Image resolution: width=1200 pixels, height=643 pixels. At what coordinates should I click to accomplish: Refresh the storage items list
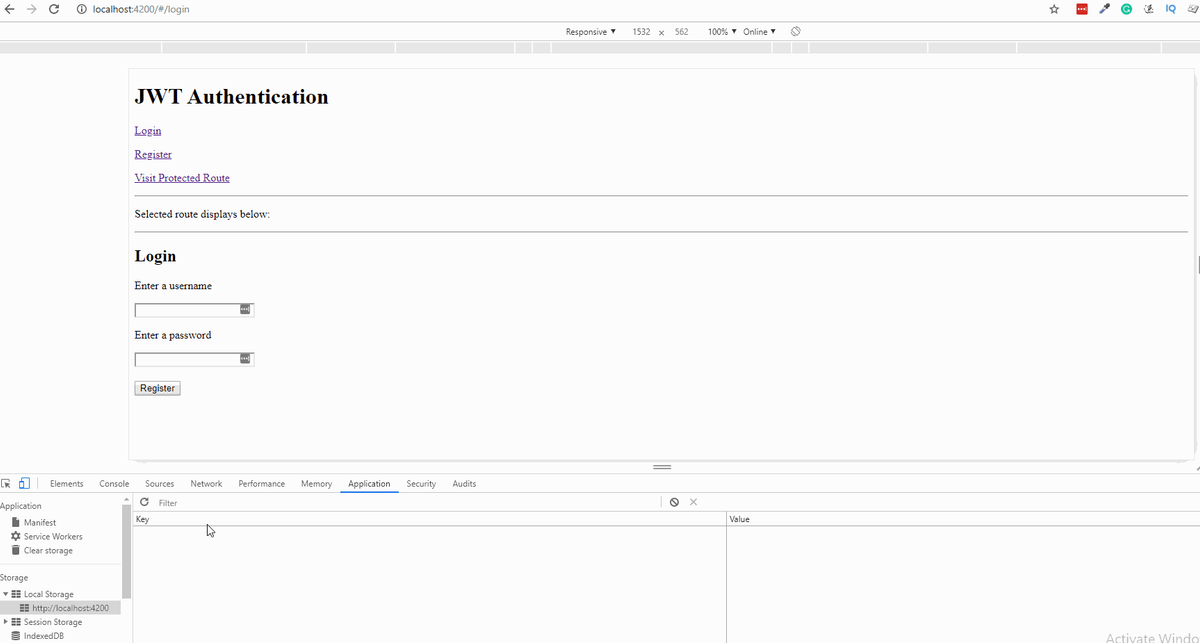point(143,501)
